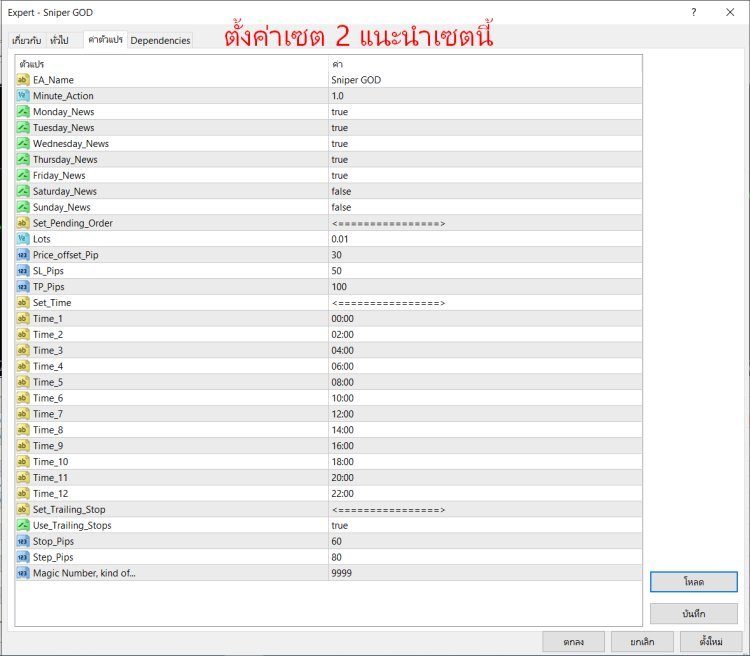
Task: Select the boolean icon beside Use_Trailing_Stops
Action: pyautogui.click(x=23, y=525)
